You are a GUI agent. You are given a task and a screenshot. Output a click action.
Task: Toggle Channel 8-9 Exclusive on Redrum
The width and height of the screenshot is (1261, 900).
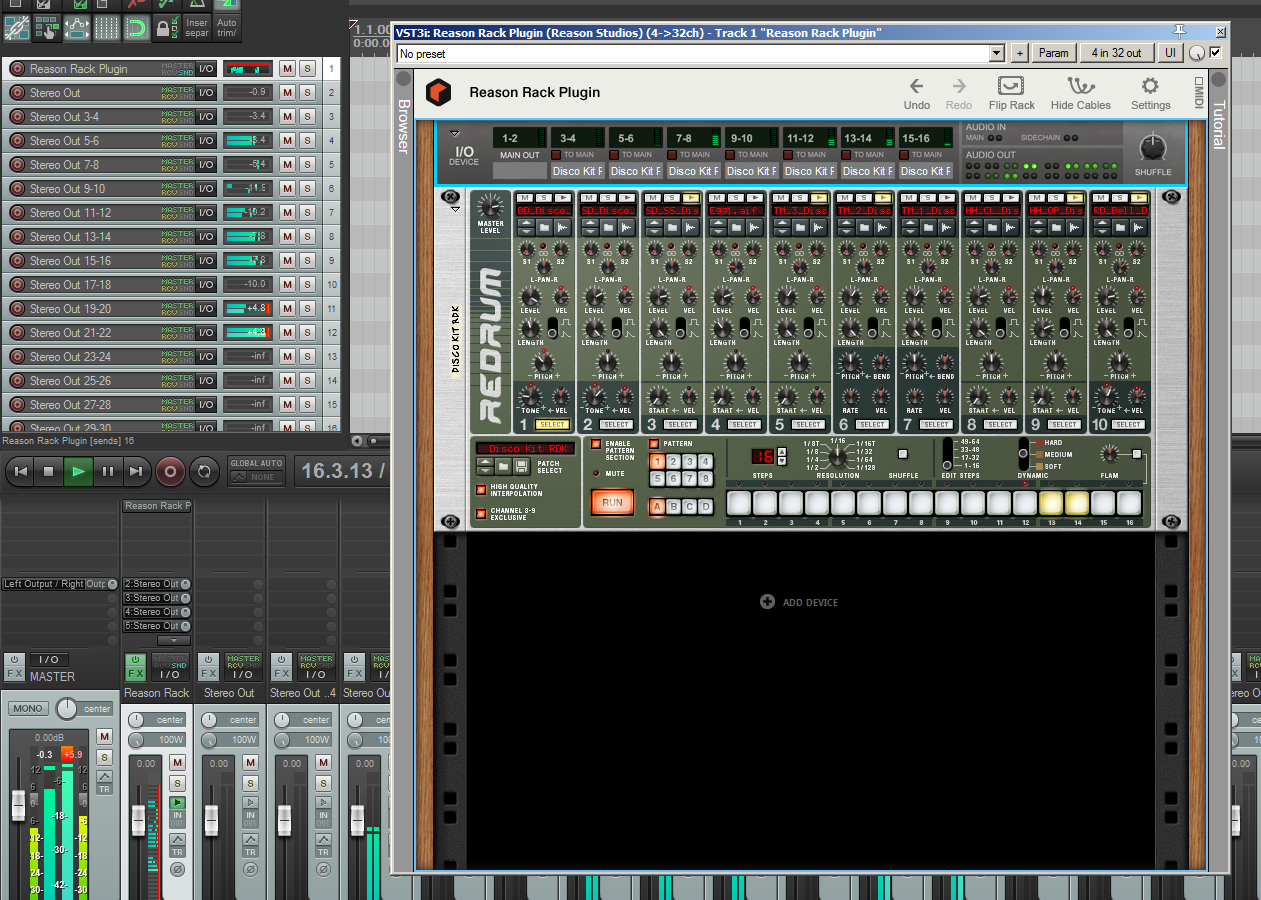tap(481, 514)
